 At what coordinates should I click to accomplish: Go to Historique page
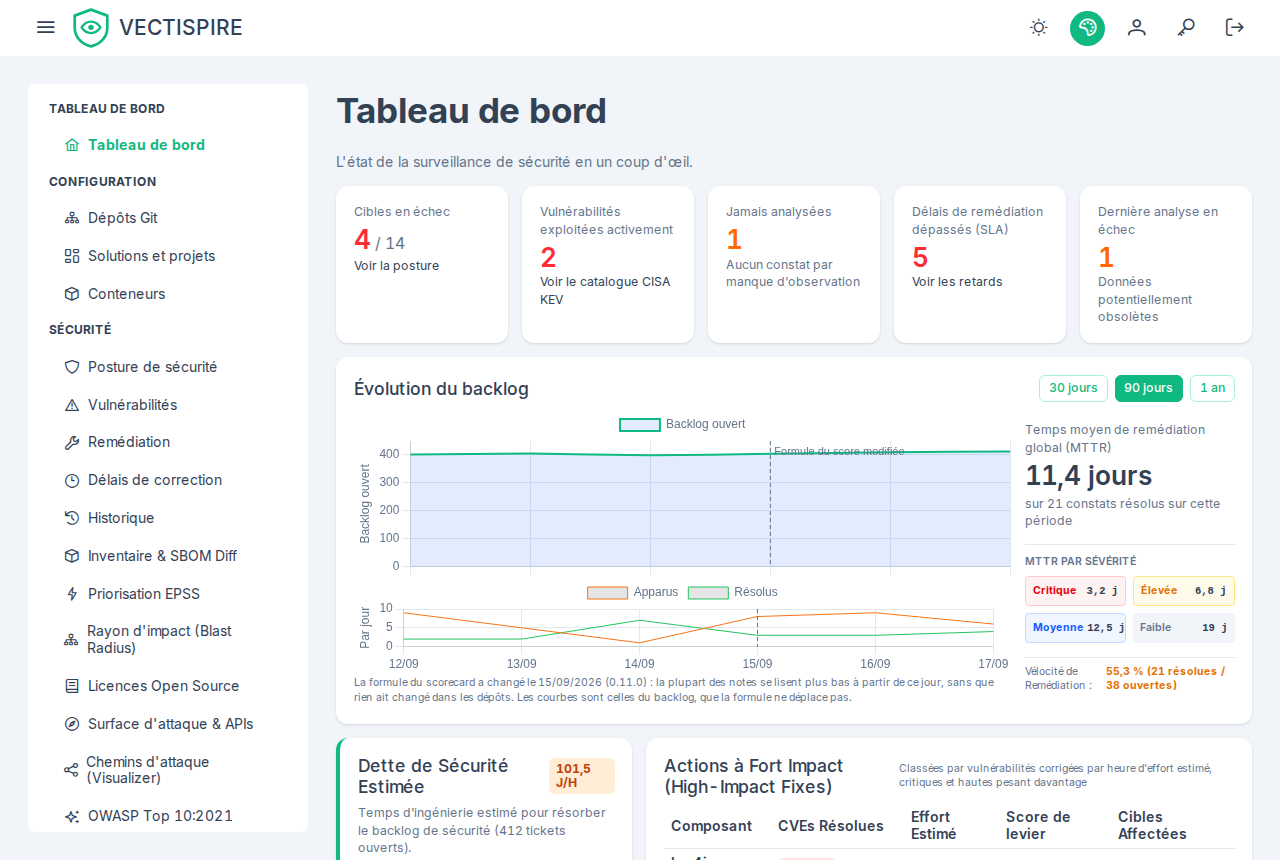click(x=168, y=518)
